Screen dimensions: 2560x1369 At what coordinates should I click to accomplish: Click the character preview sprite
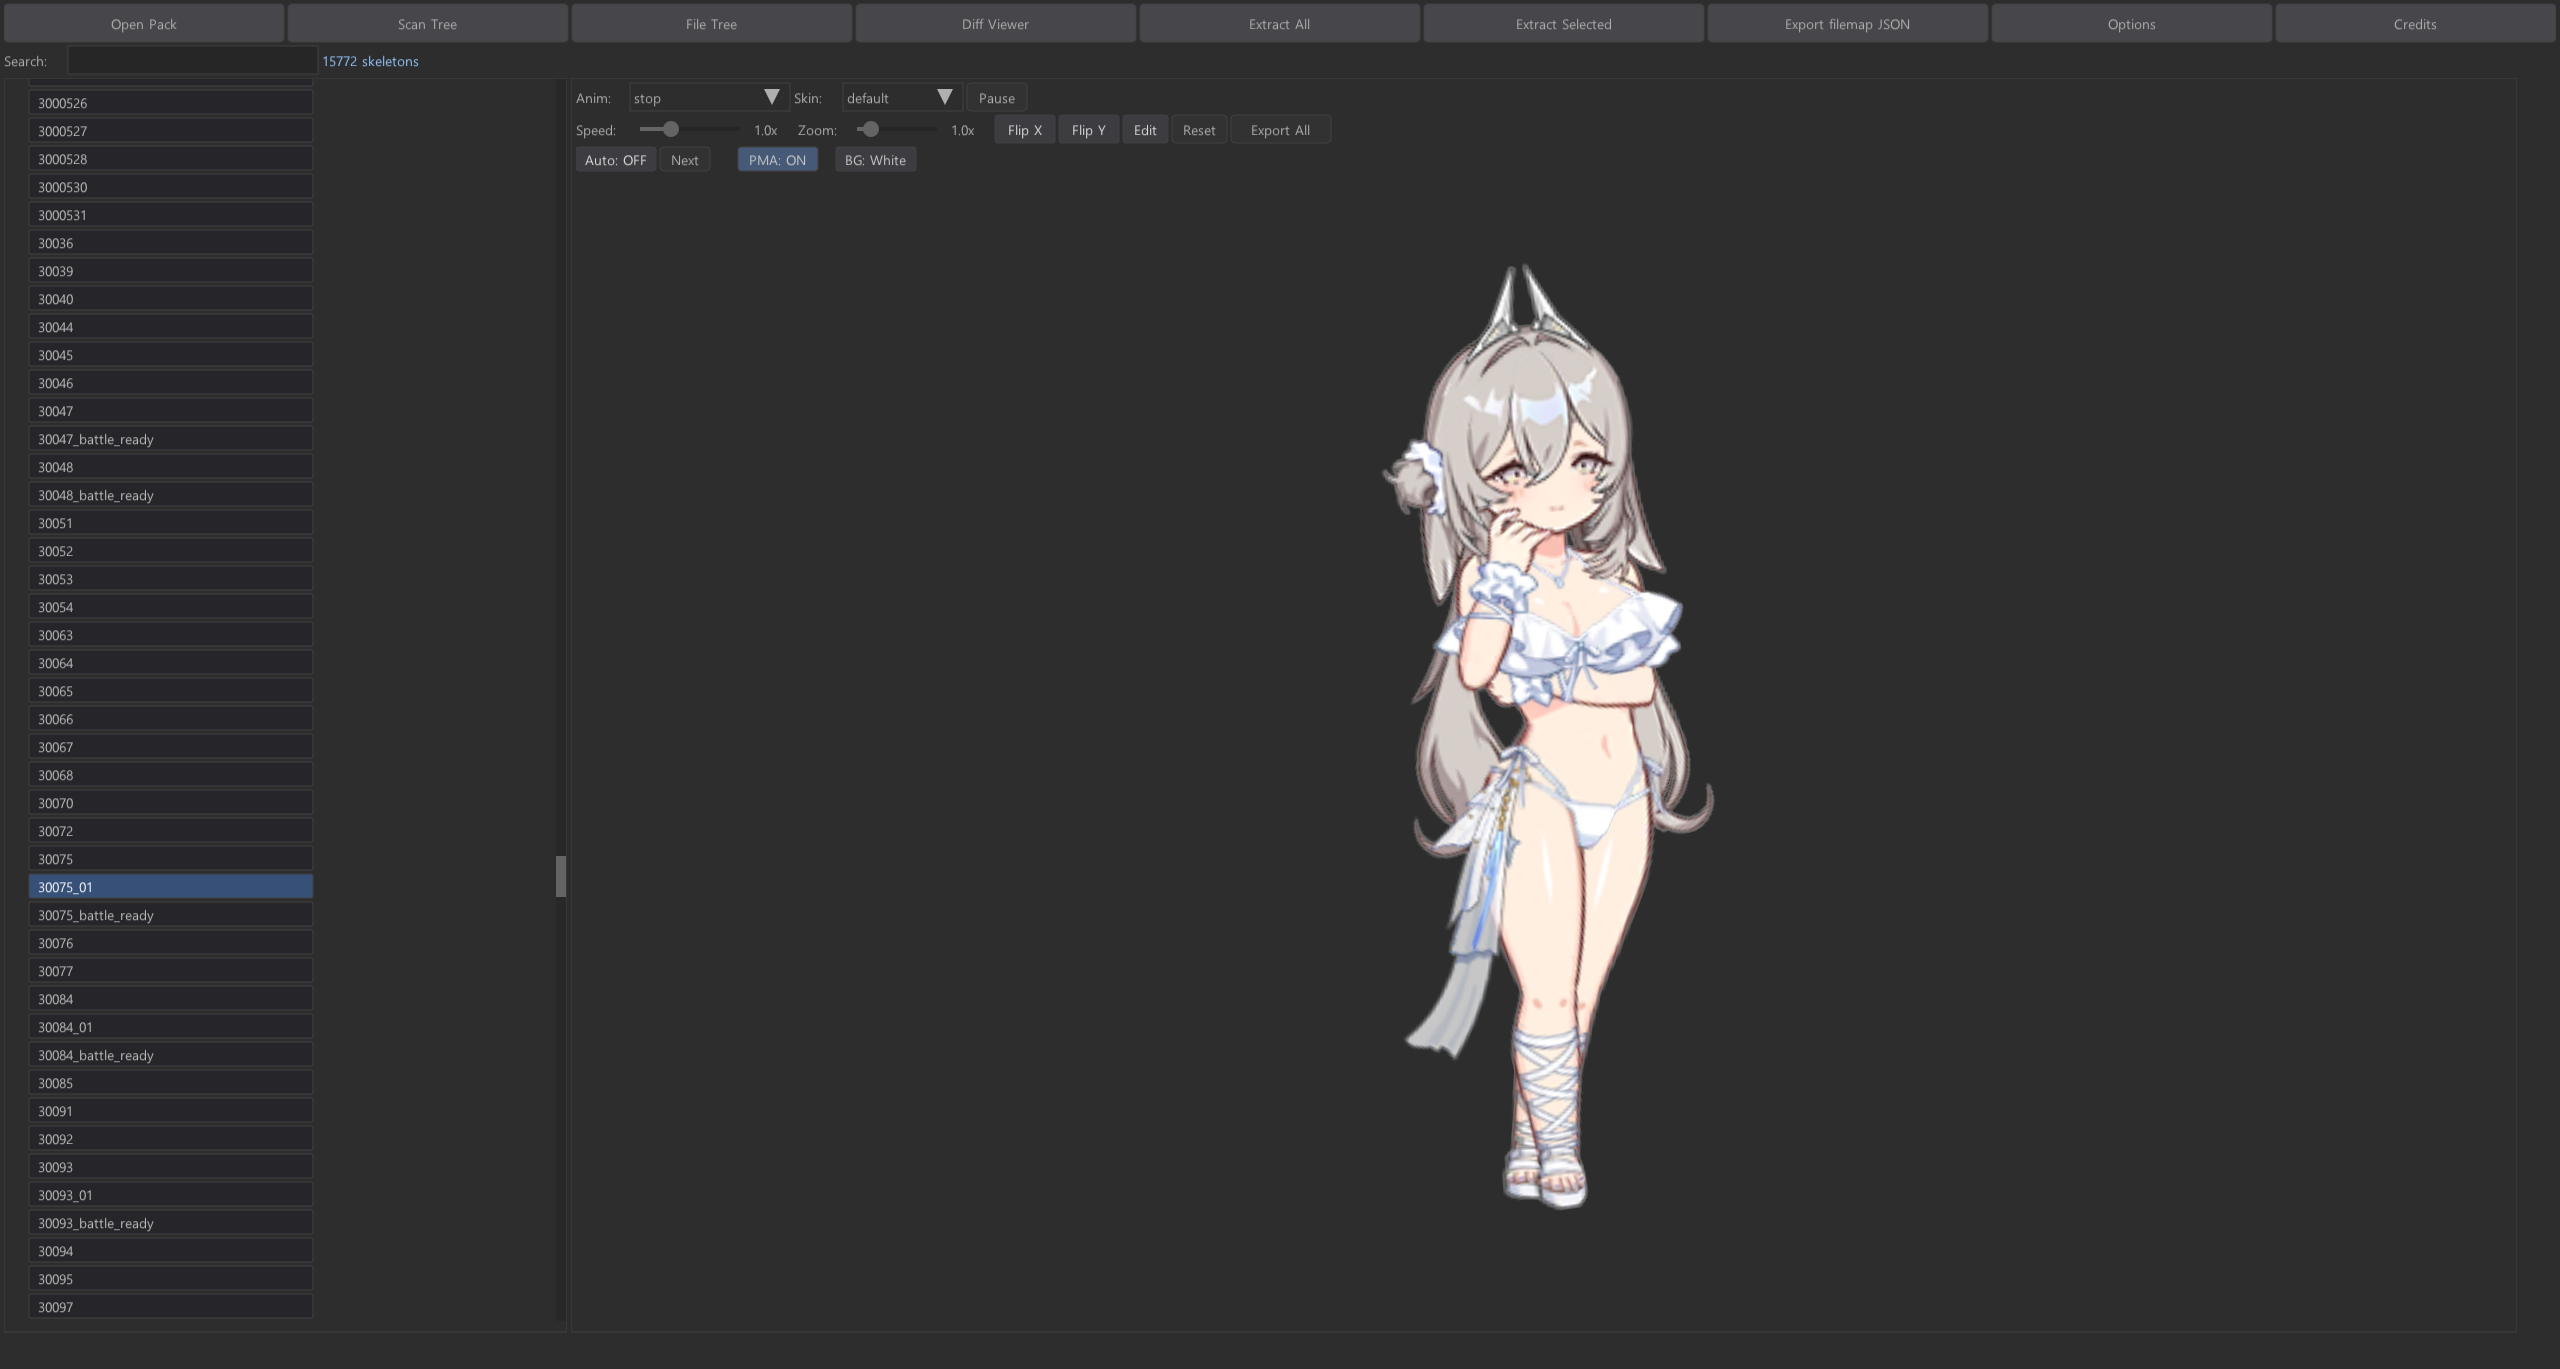point(1548,737)
